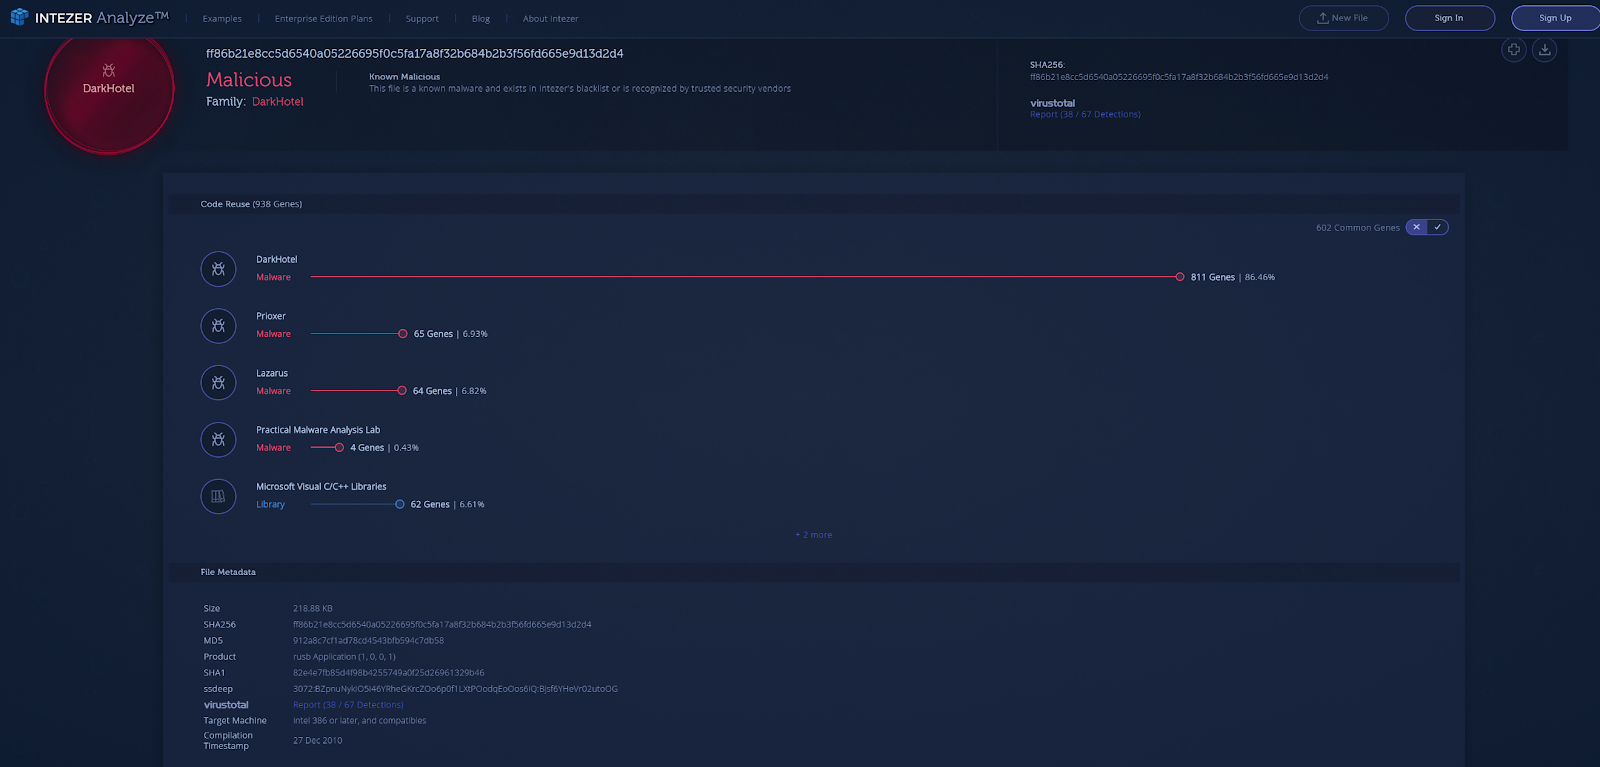The height and width of the screenshot is (767, 1600).
Task: Click the bug icon for Practical Malware Analysis Lab
Action: 218,440
